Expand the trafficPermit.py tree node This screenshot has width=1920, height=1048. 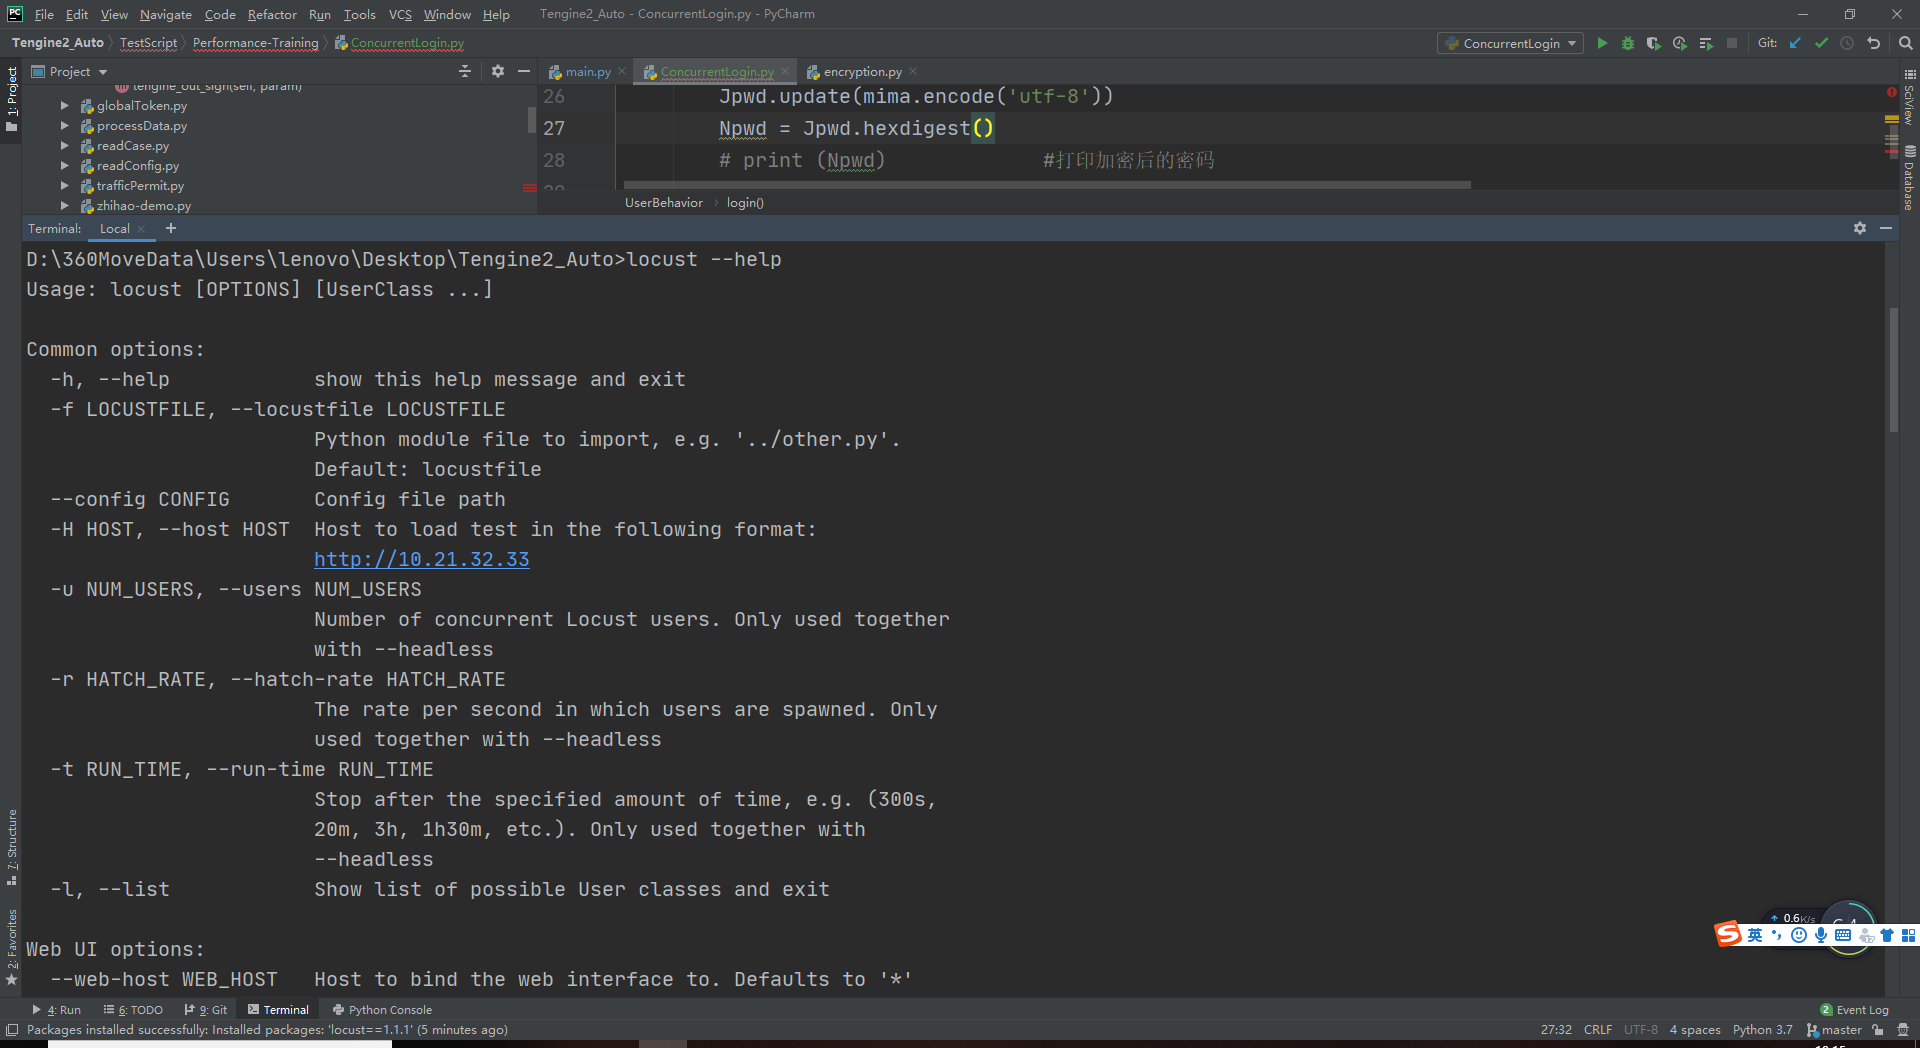pyautogui.click(x=65, y=186)
